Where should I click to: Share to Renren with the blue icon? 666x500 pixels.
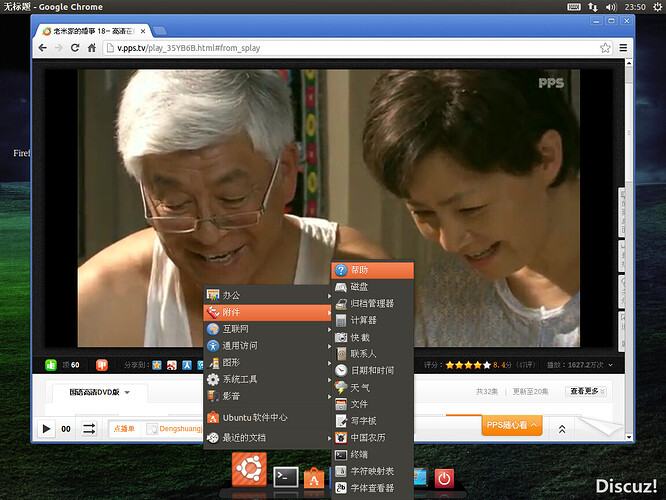[187, 365]
